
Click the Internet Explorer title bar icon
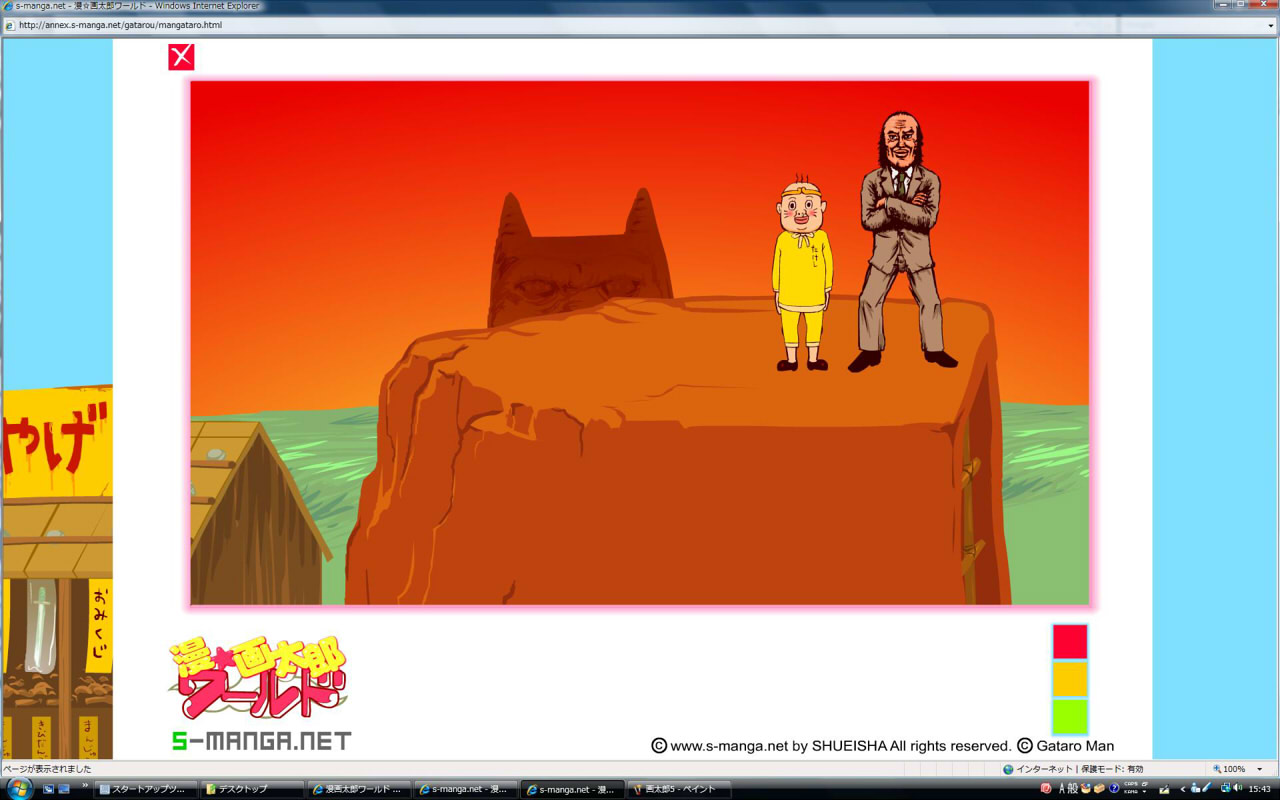[8, 6]
